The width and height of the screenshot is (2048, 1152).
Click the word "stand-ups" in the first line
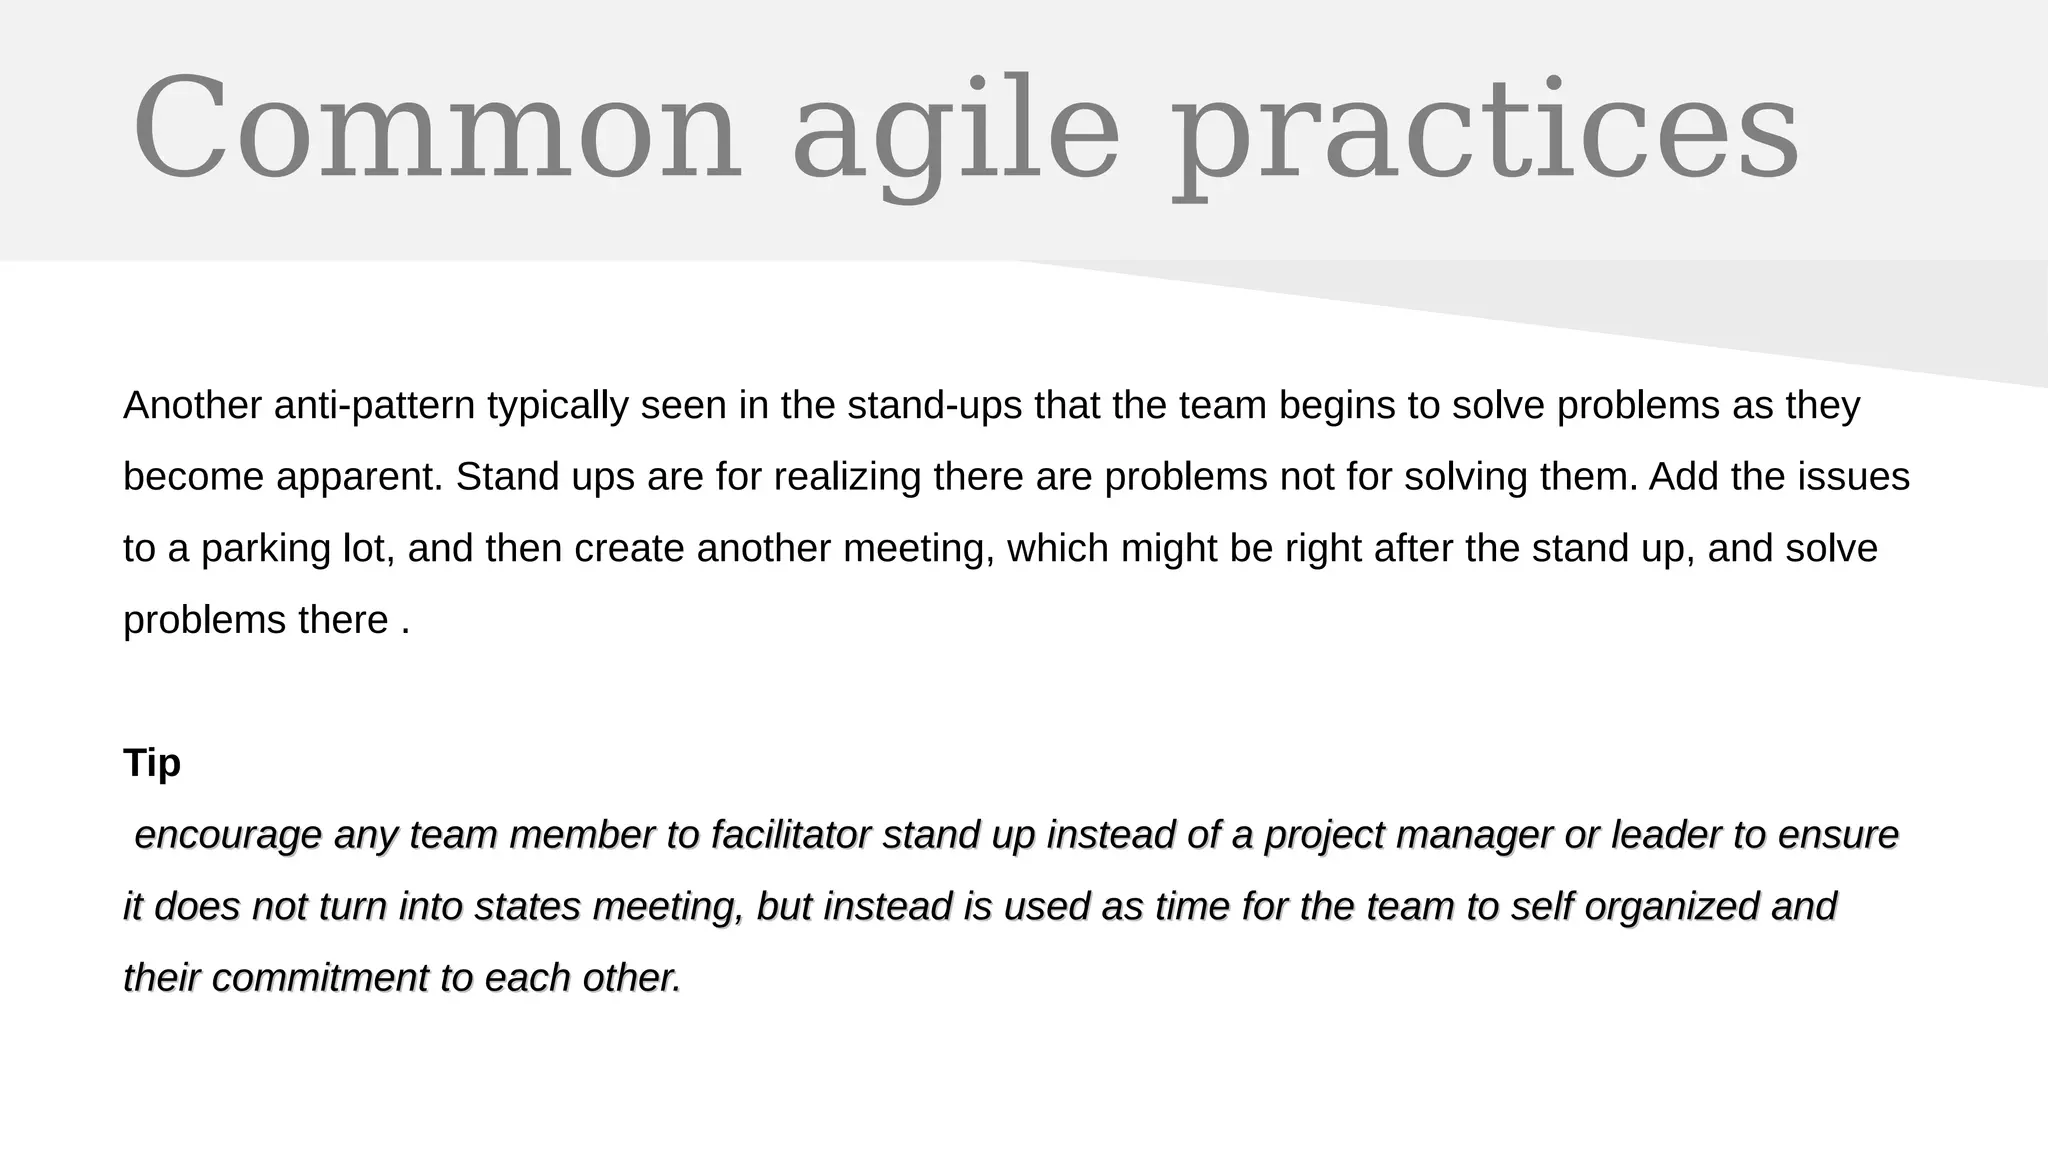[x=934, y=406]
